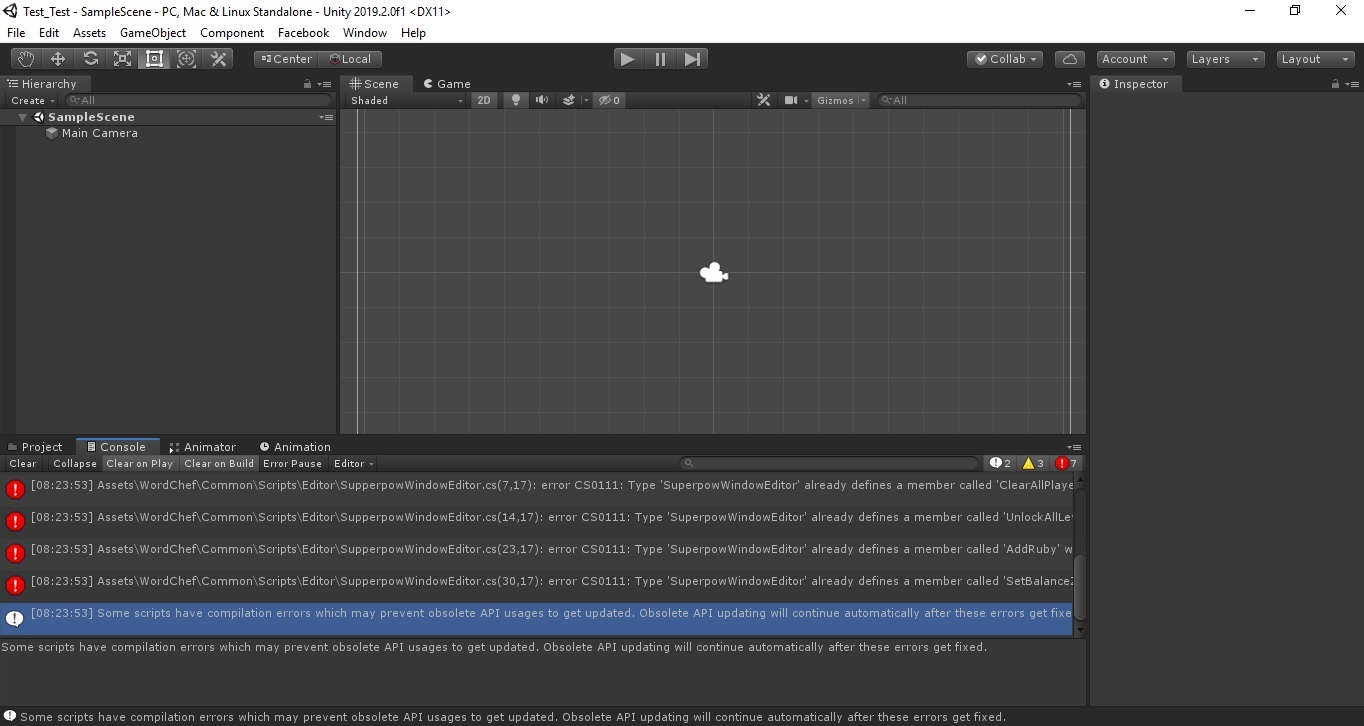The height and width of the screenshot is (726, 1364).
Task: Toggle 2D scene view mode
Action: point(484,100)
